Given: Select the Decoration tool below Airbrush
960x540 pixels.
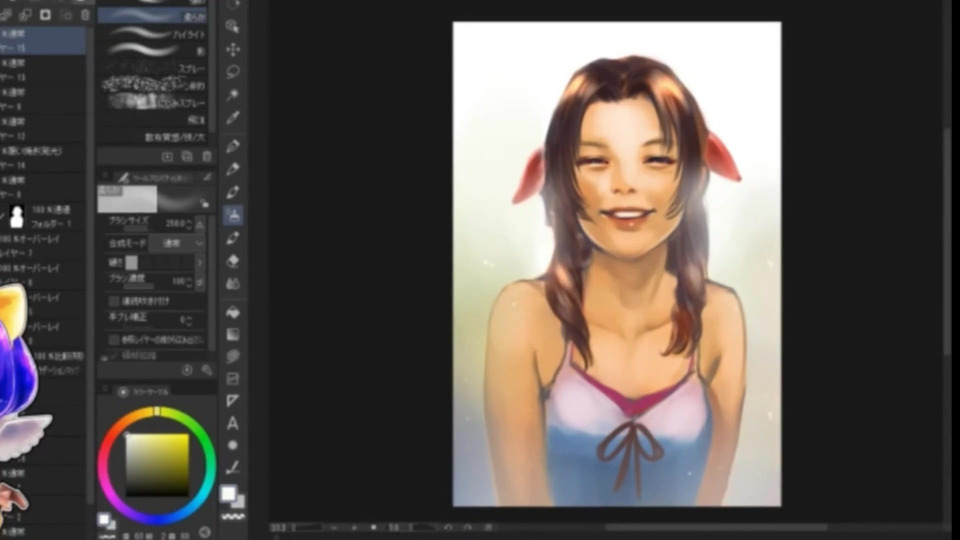Looking at the screenshot, I should (233, 238).
